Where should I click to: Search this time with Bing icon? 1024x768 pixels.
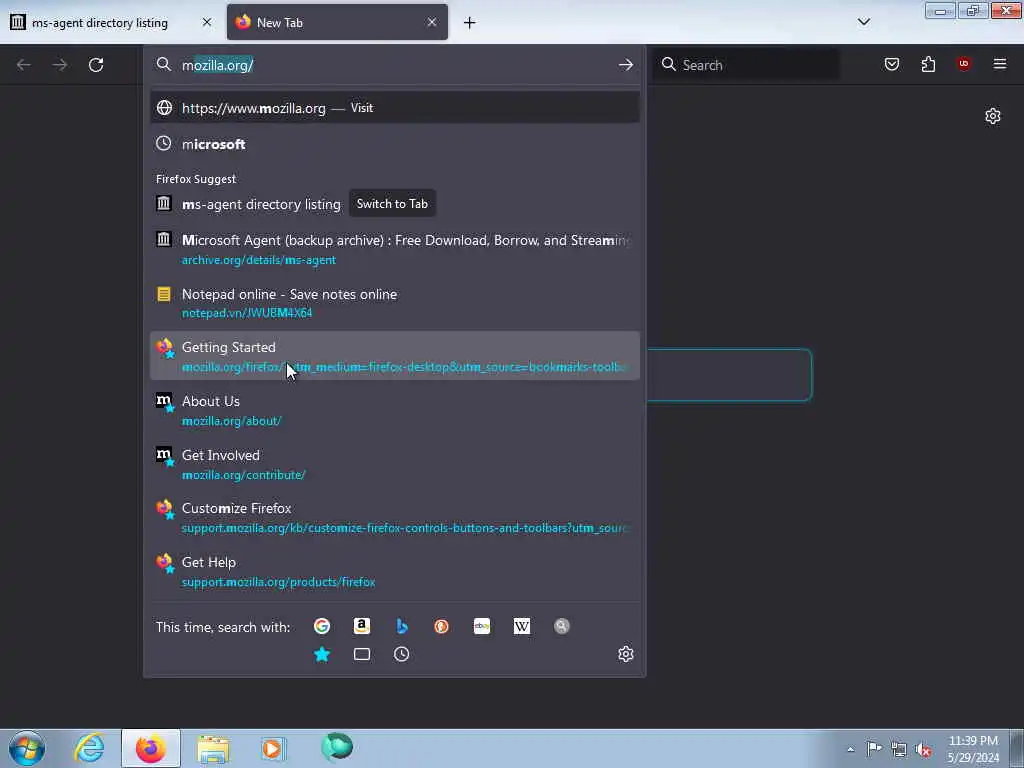[402, 626]
